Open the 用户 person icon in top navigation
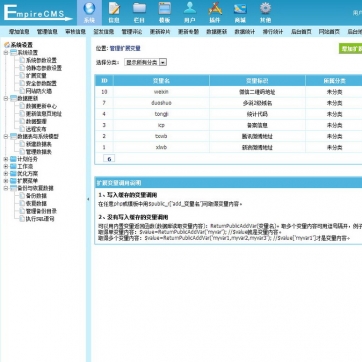This screenshot has height=362, width=362. tap(190, 9)
